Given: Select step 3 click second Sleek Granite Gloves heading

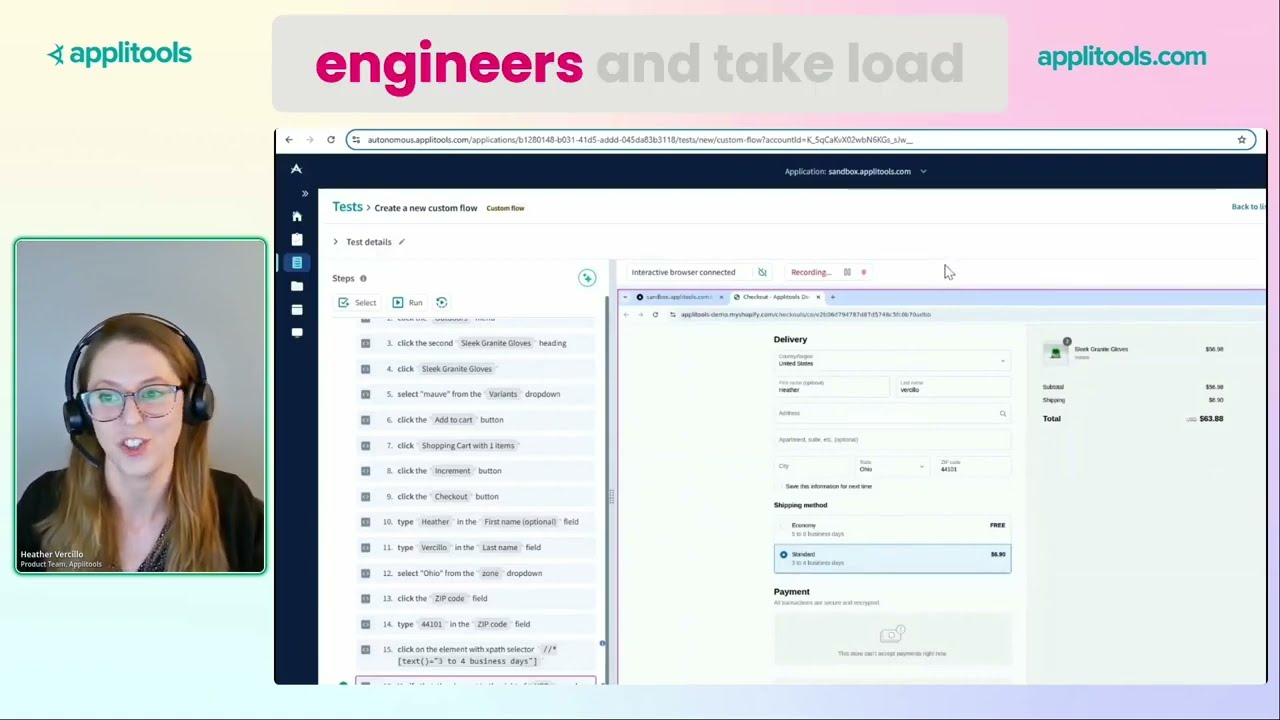Looking at the screenshot, I should (476, 343).
